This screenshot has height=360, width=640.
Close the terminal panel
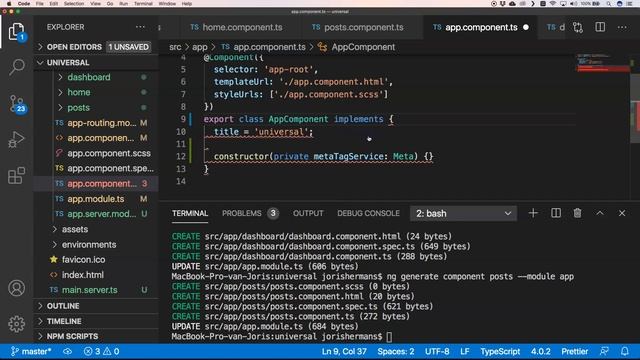pos(622,213)
